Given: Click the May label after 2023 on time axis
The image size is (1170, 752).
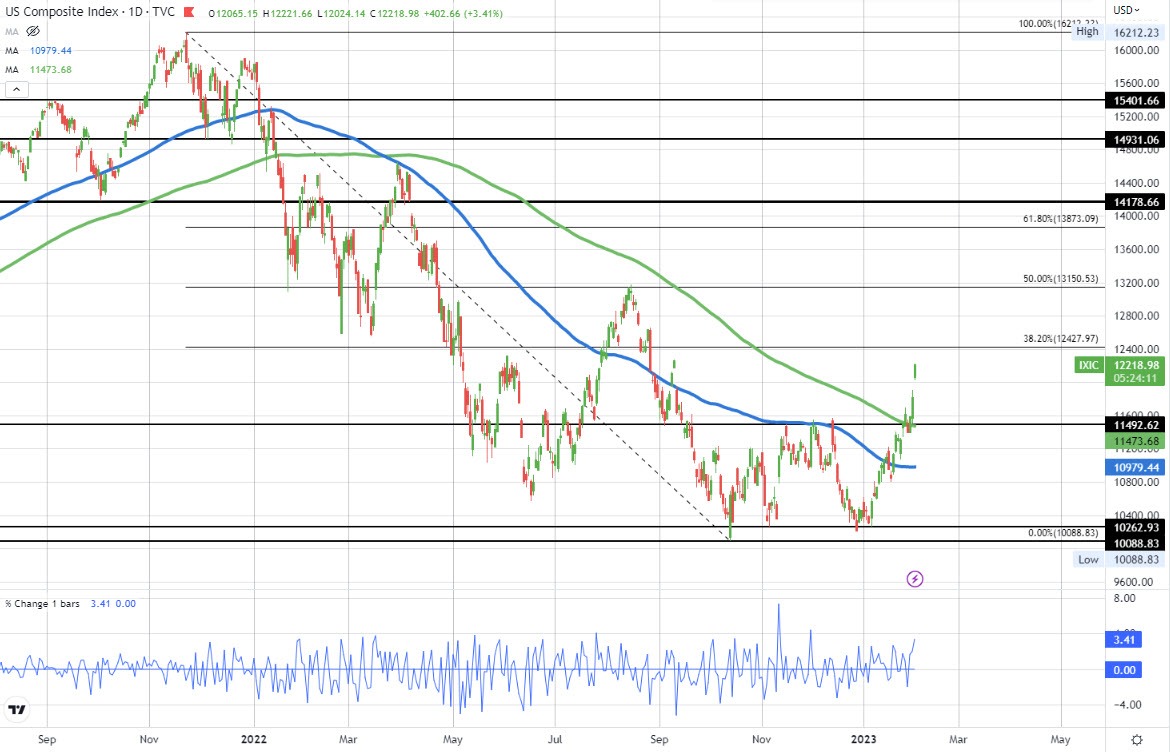Looking at the screenshot, I should click(1060, 739).
